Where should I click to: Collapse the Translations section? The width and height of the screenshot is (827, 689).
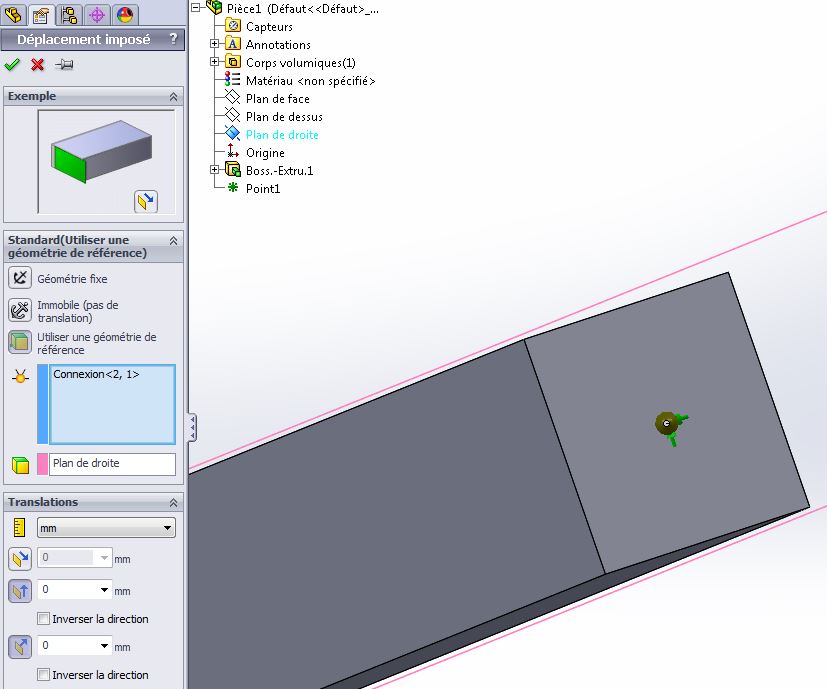point(174,503)
